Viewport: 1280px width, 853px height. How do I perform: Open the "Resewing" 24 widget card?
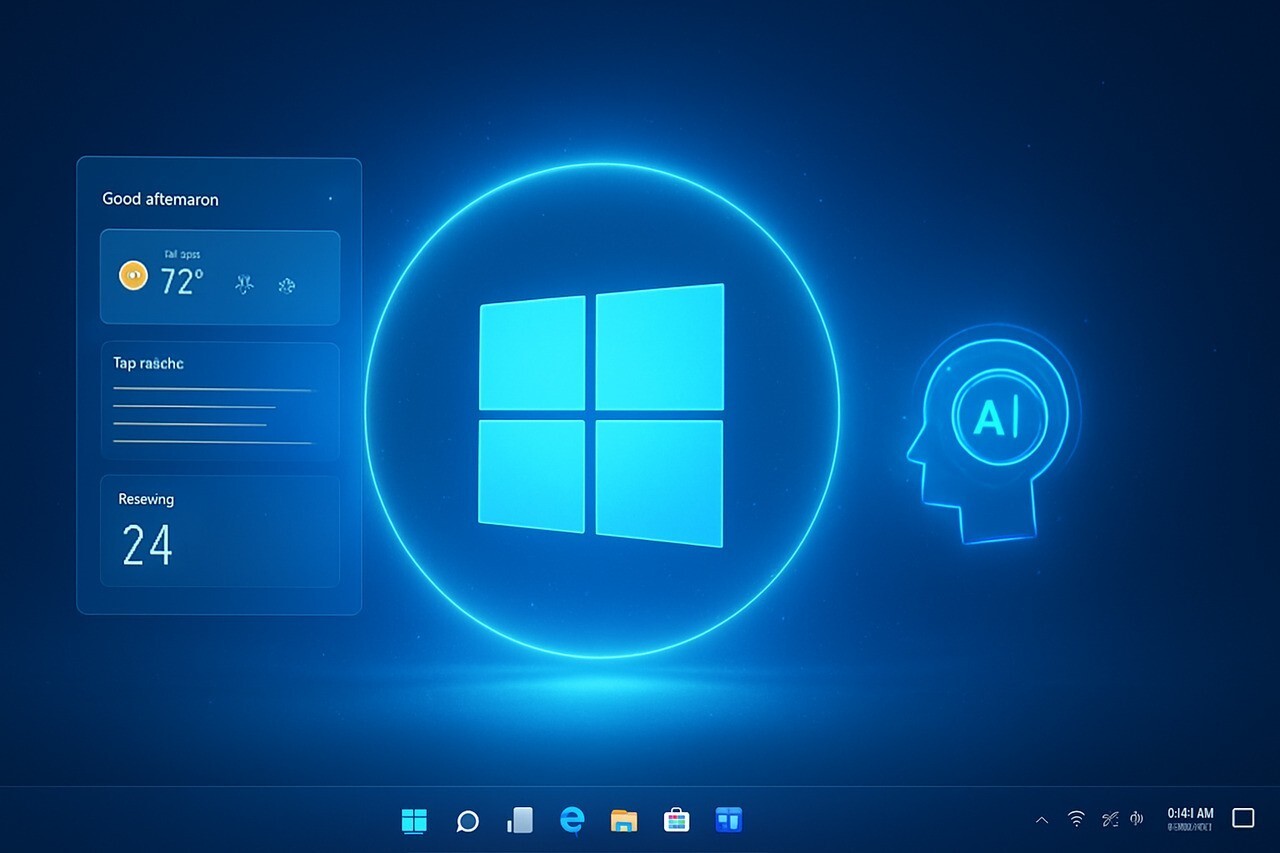pyautogui.click(x=220, y=530)
